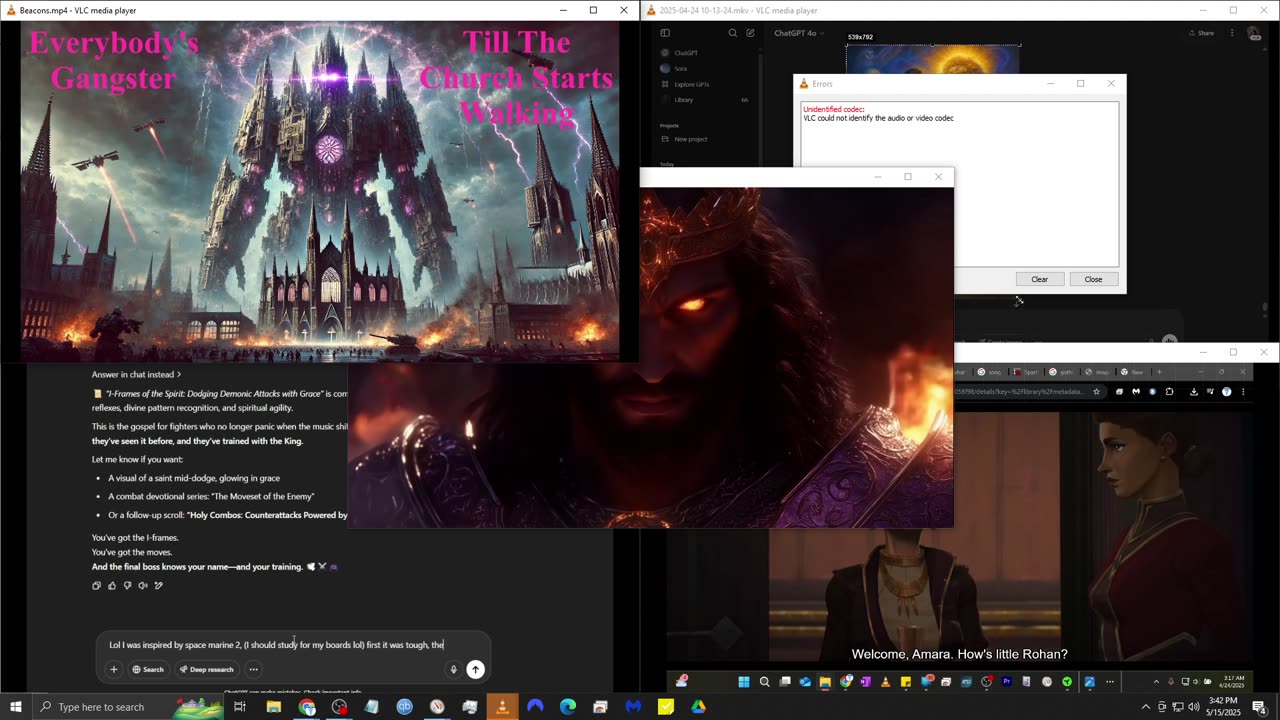Click the 'Answer in chat instead' link
The width and height of the screenshot is (1280, 720).
[x=136, y=374]
